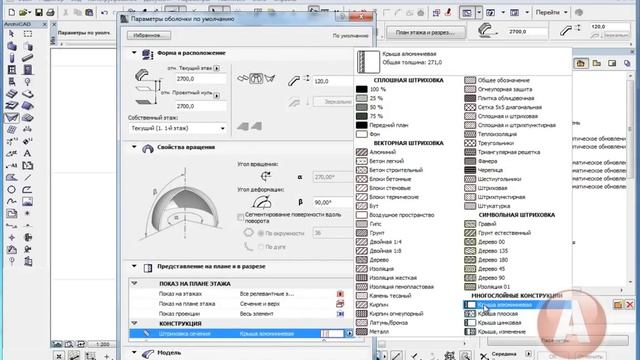640x360 pixels.
Task: Click the shell thickness field 120,0 in dialog
Action: pos(333,81)
